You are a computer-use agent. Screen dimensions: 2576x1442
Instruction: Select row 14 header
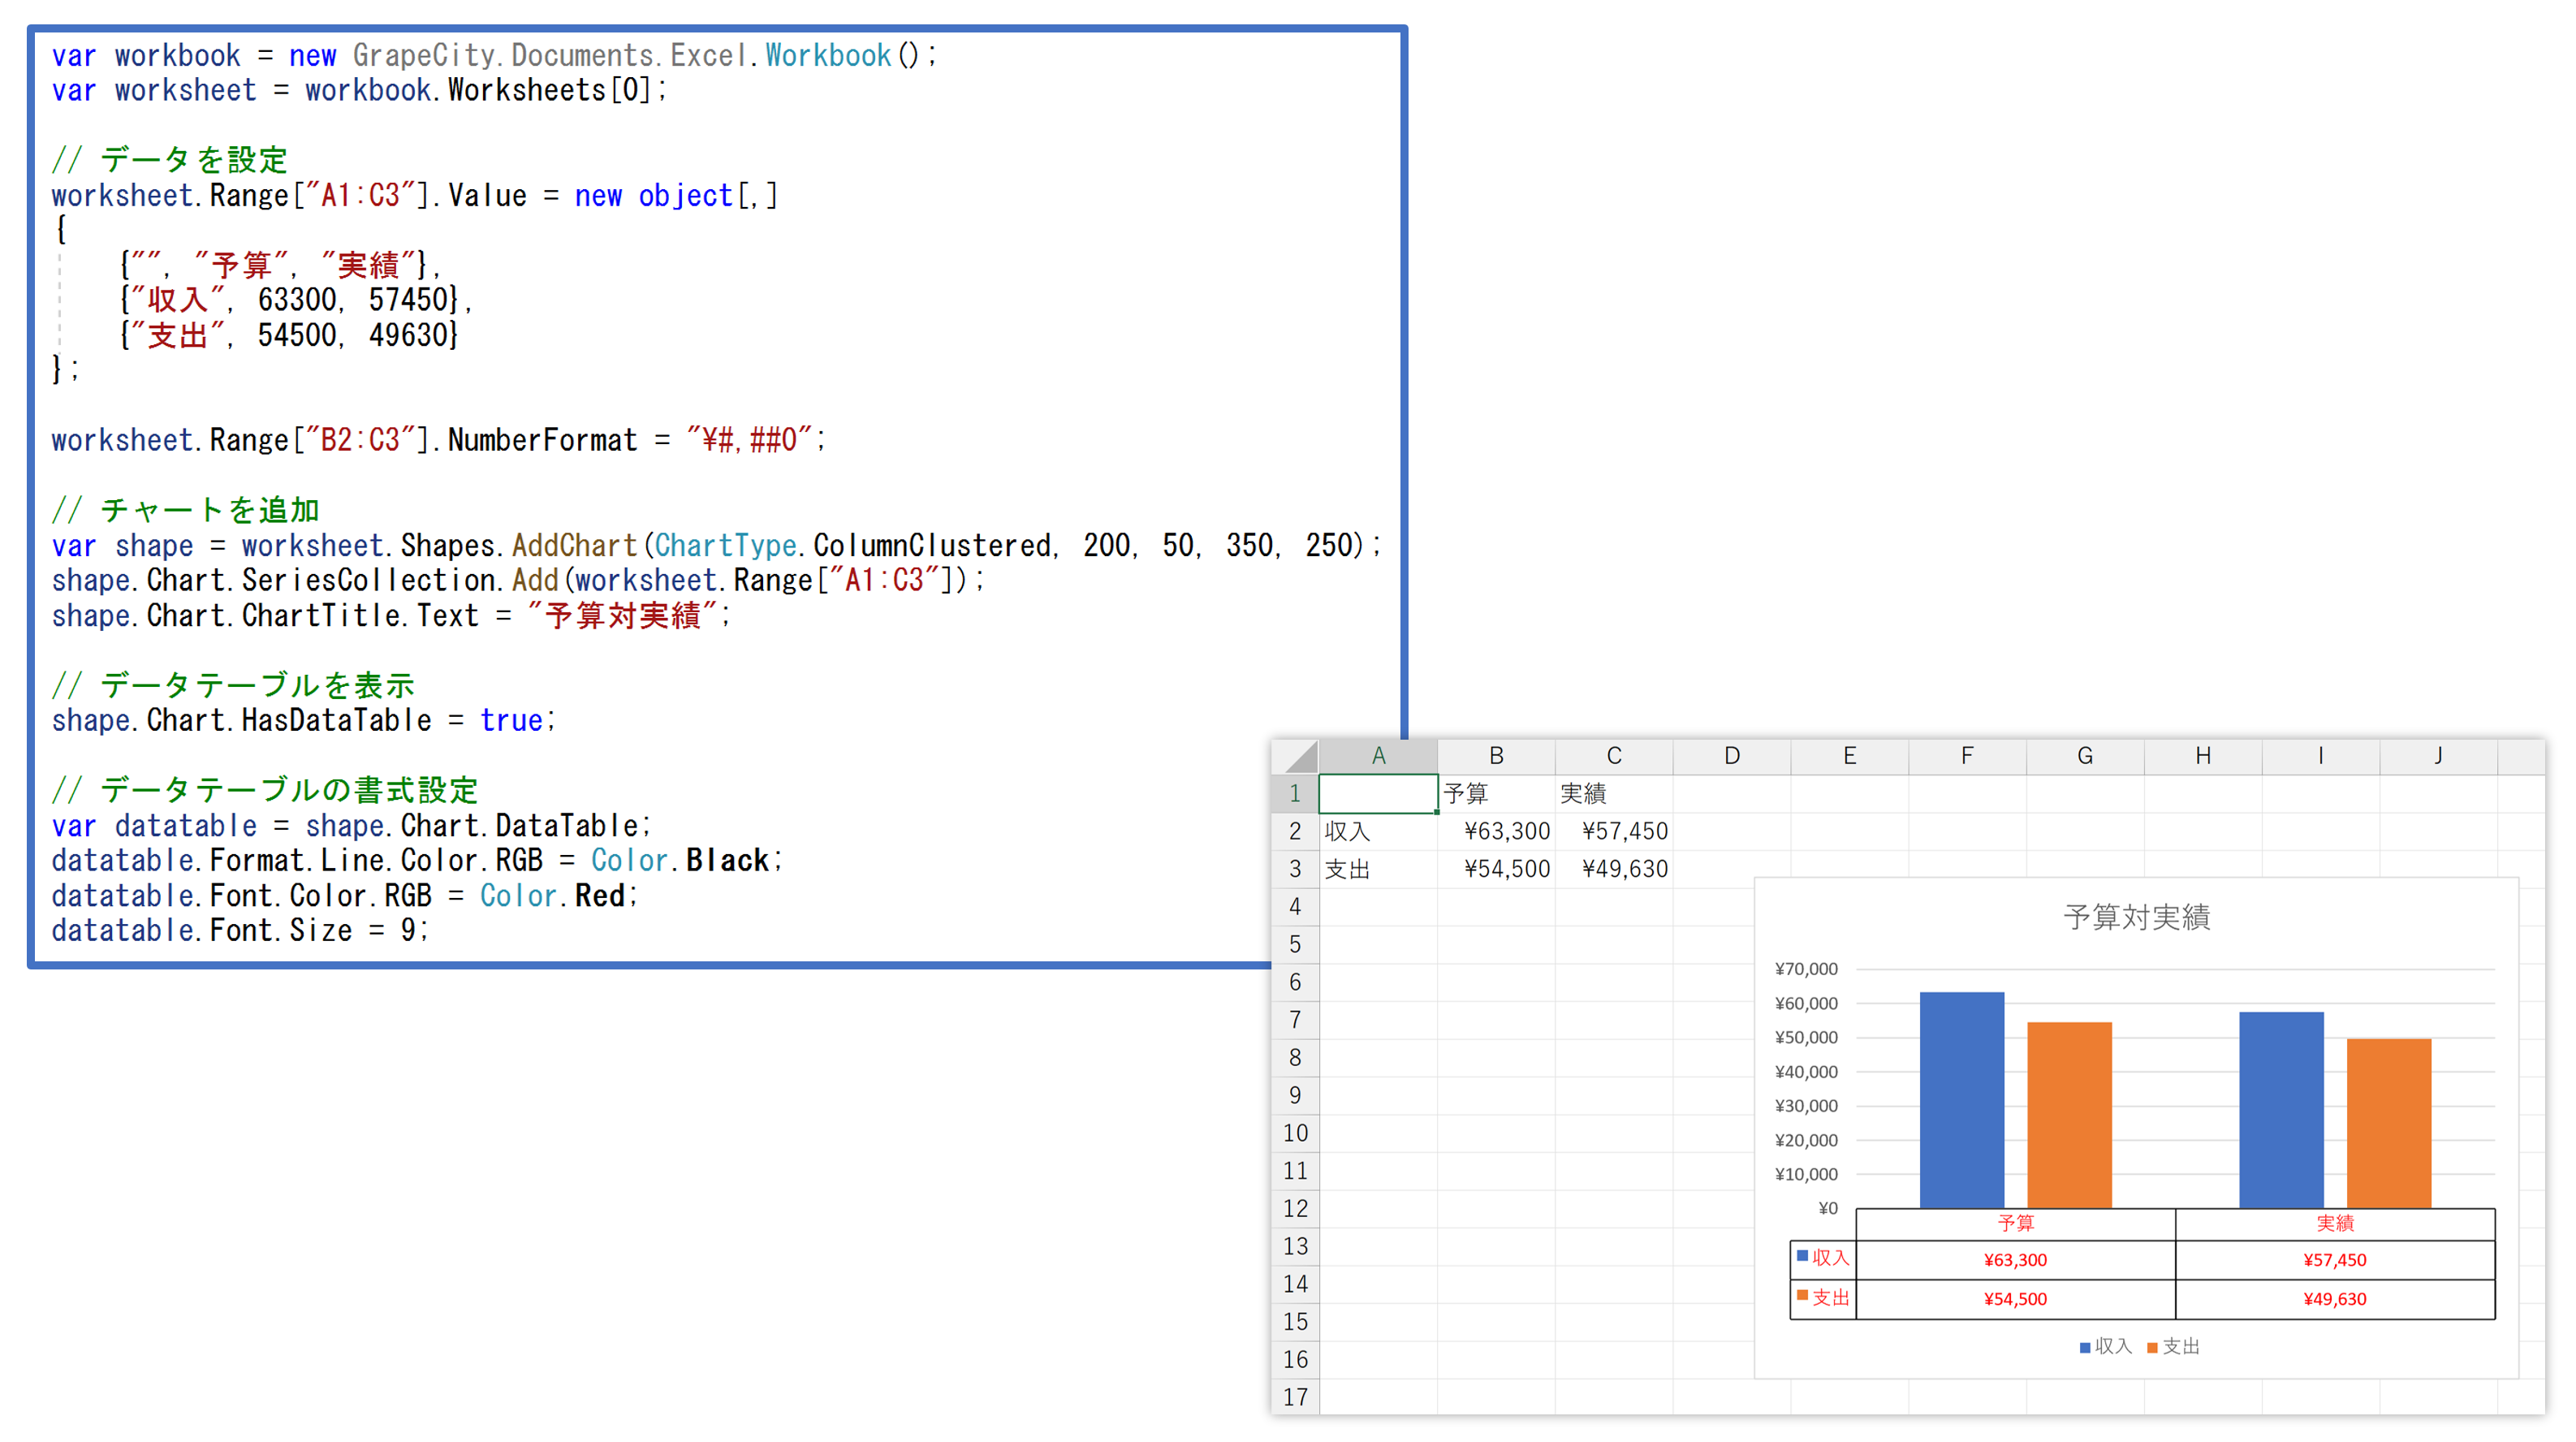coord(1295,1284)
